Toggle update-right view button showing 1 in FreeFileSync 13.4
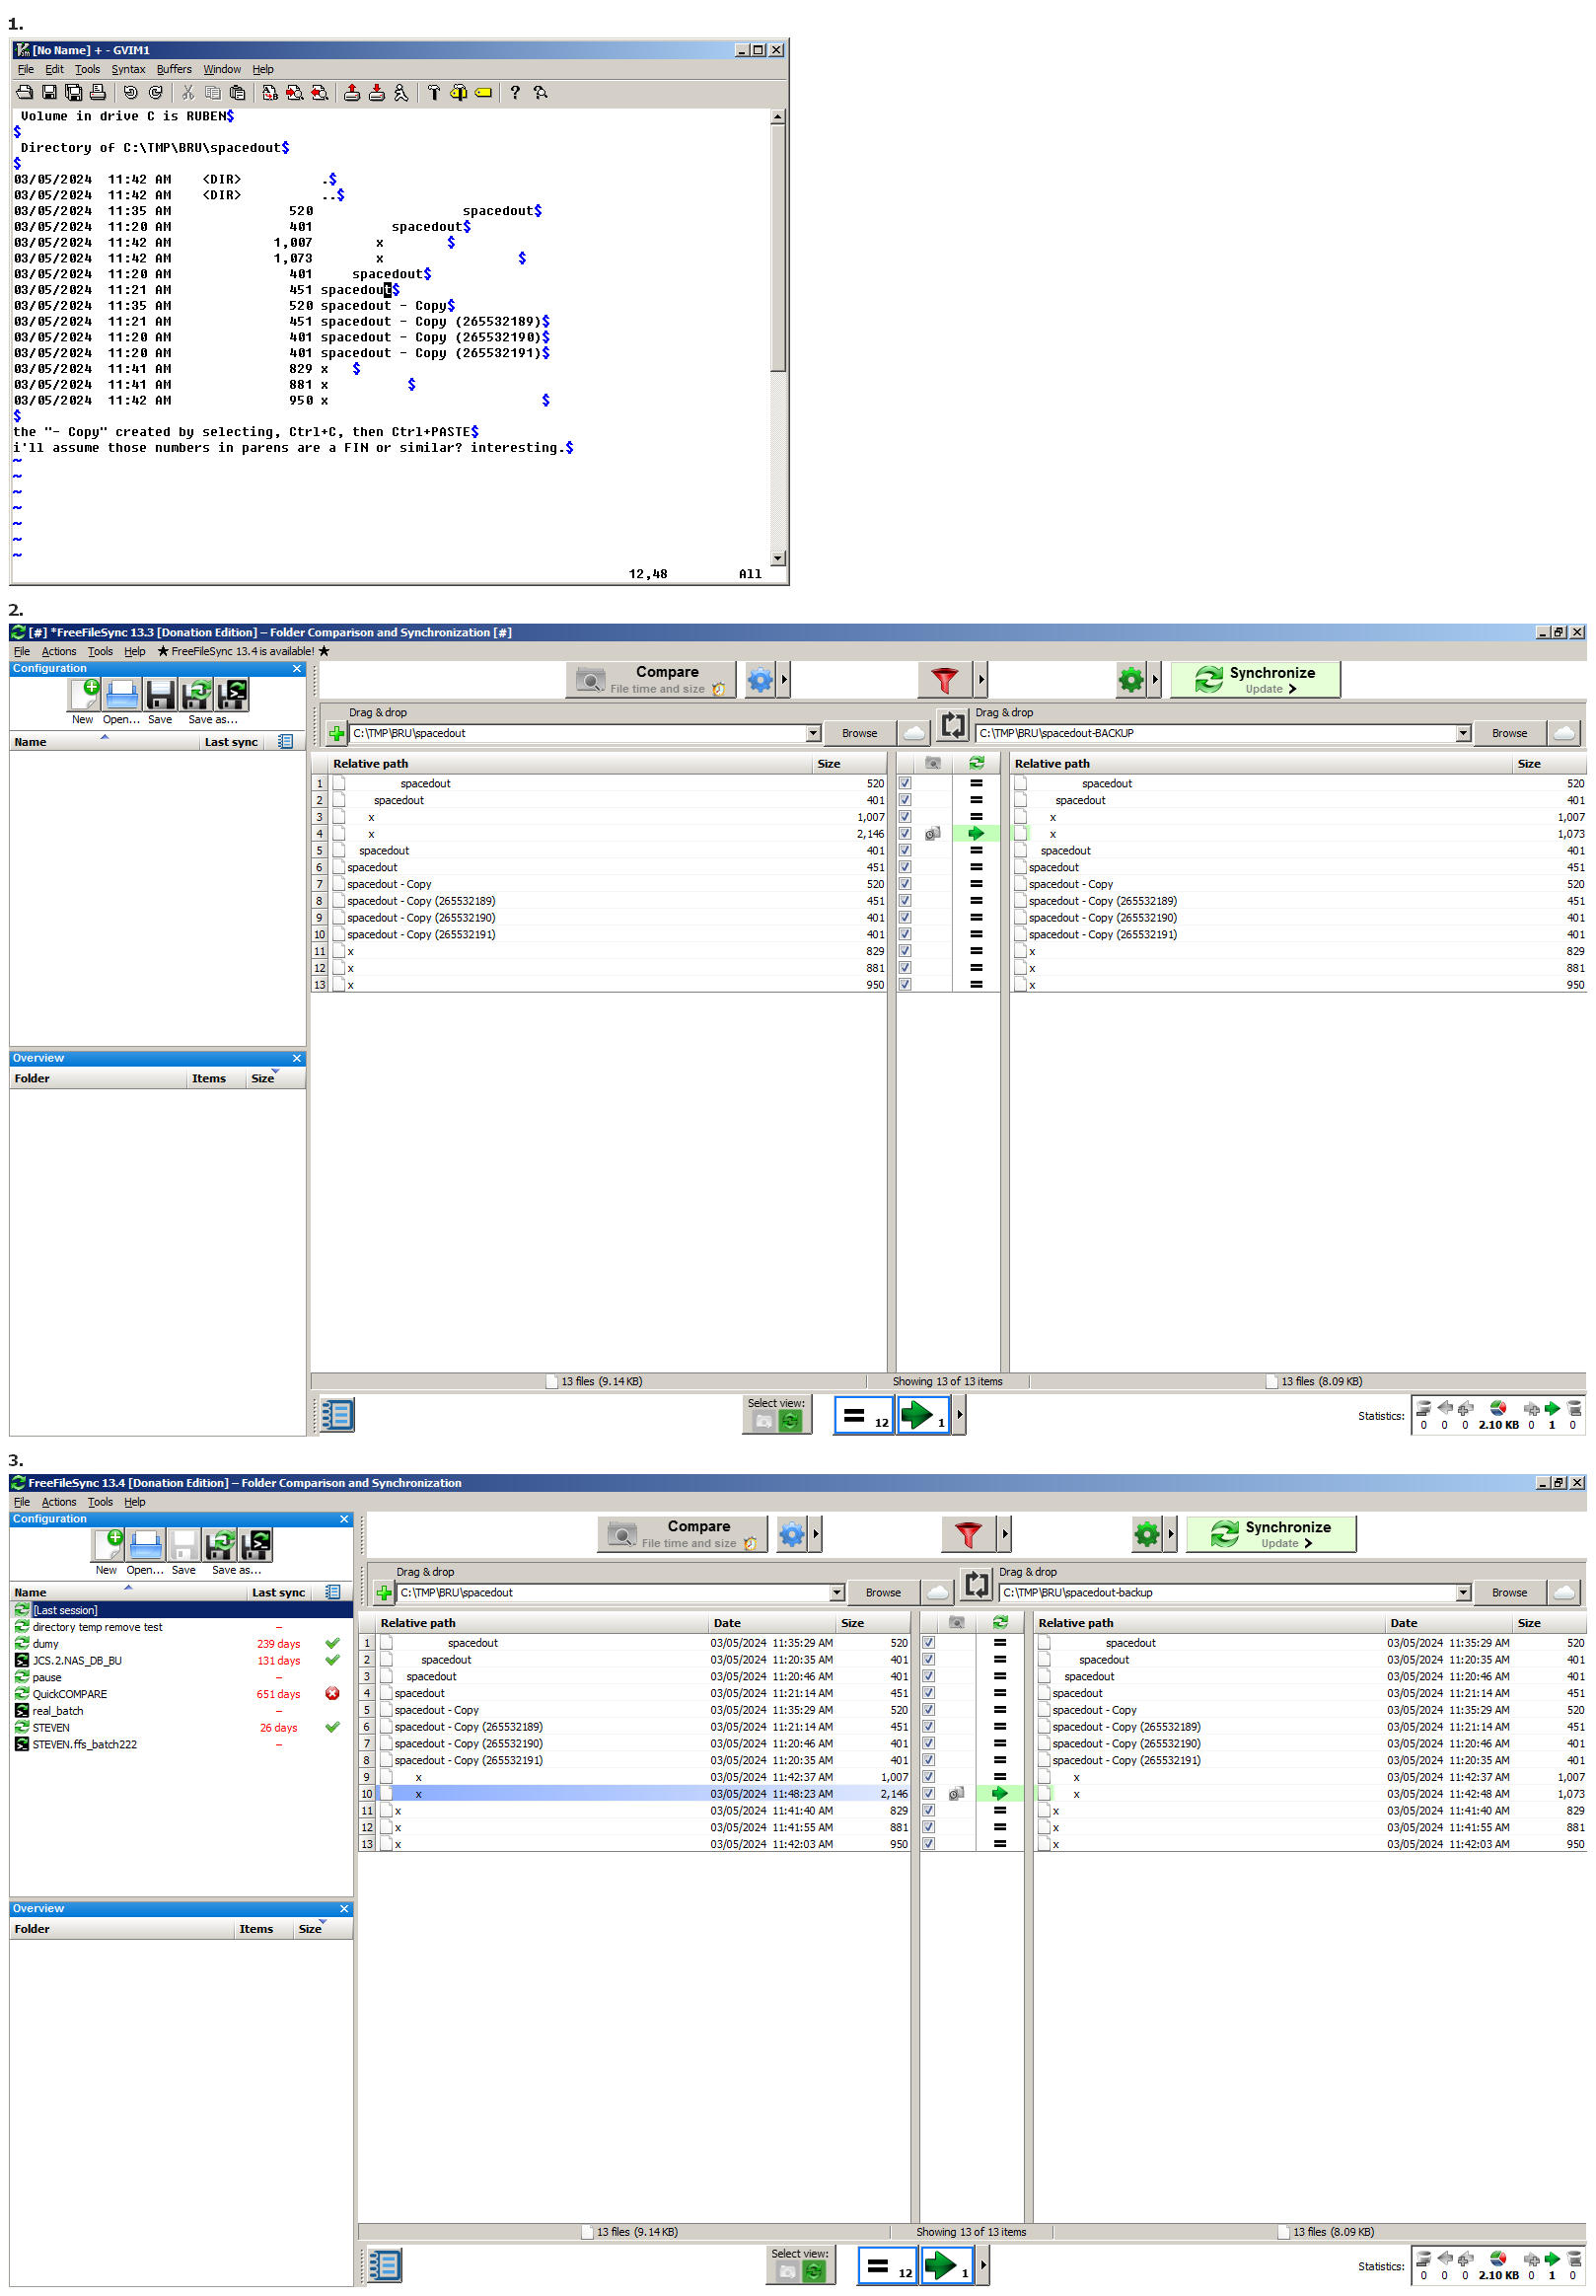This screenshot has width=1596, height=2296. click(x=947, y=2265)
